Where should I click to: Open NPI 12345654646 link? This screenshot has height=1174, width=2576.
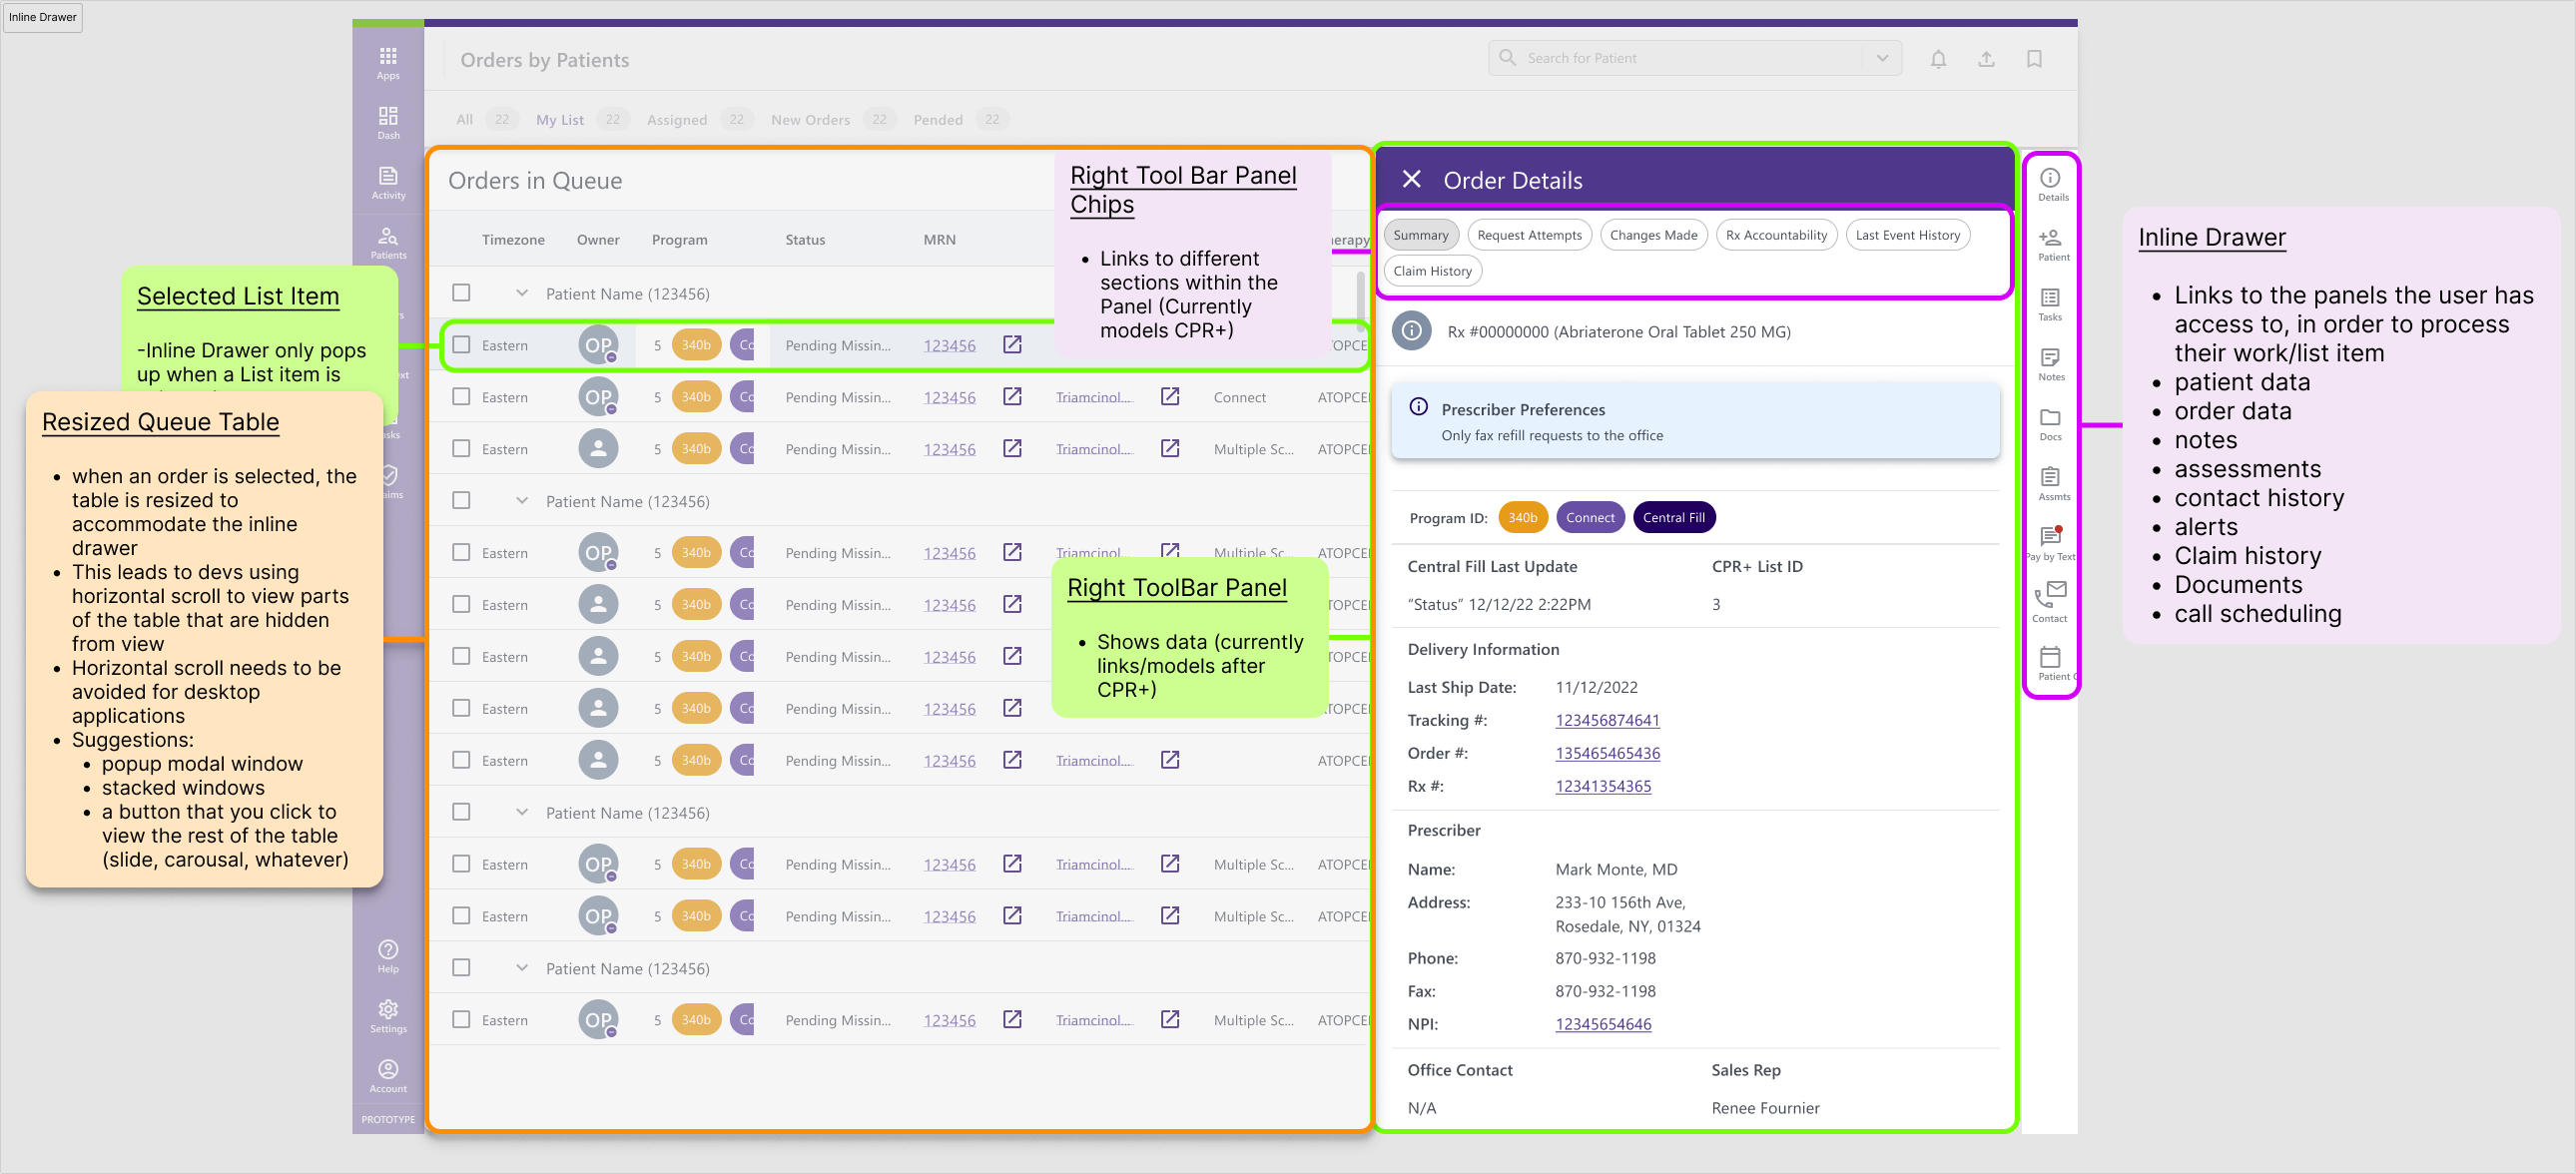(x=1602, y=1023)
